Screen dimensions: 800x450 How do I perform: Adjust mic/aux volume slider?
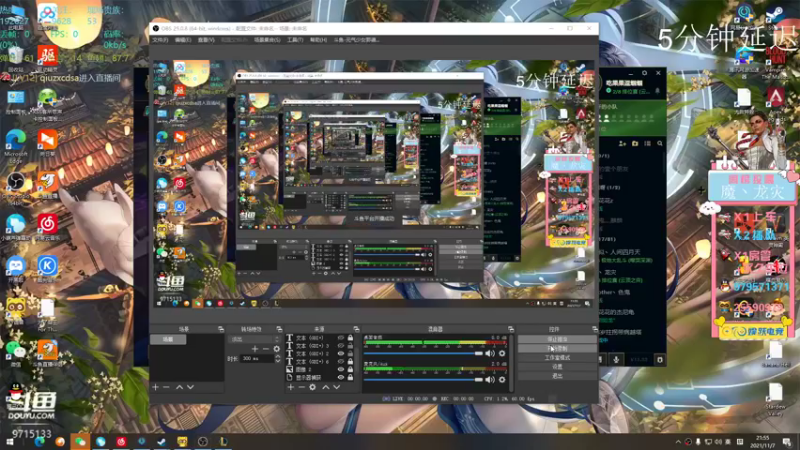pyautogui.click(x=423, y=380)
